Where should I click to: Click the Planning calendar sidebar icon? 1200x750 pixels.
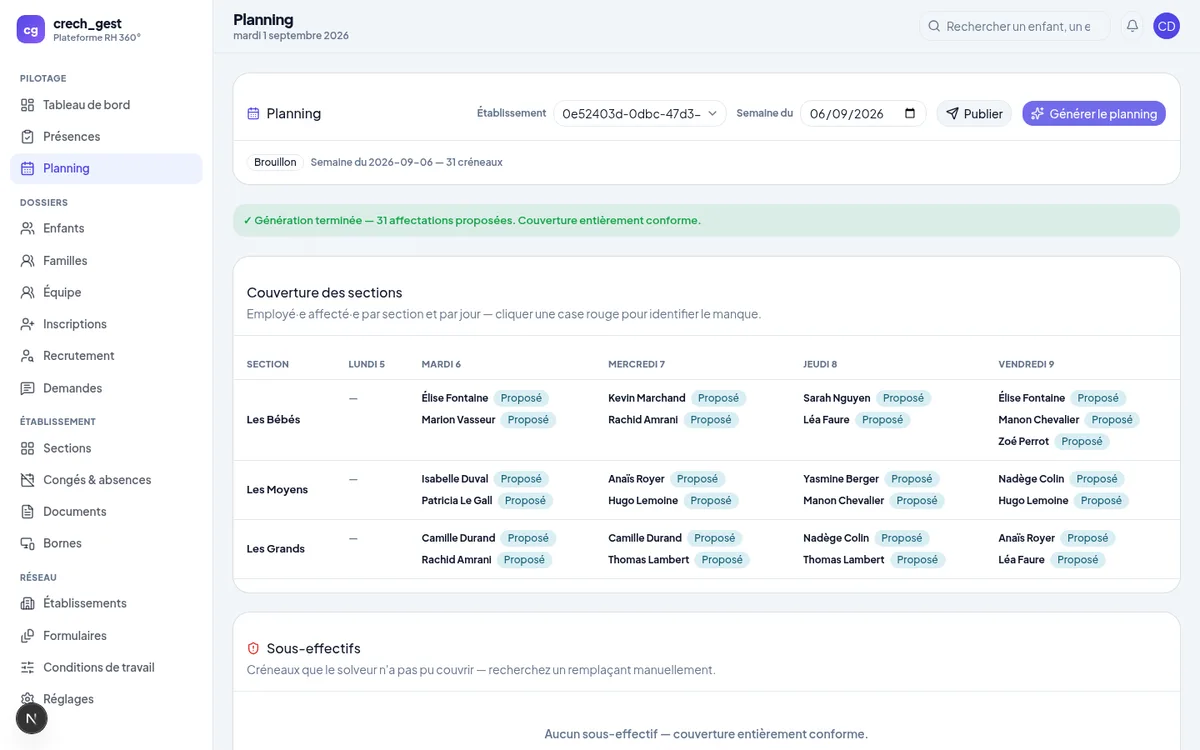pyautogui.click(x=28, y=169)
